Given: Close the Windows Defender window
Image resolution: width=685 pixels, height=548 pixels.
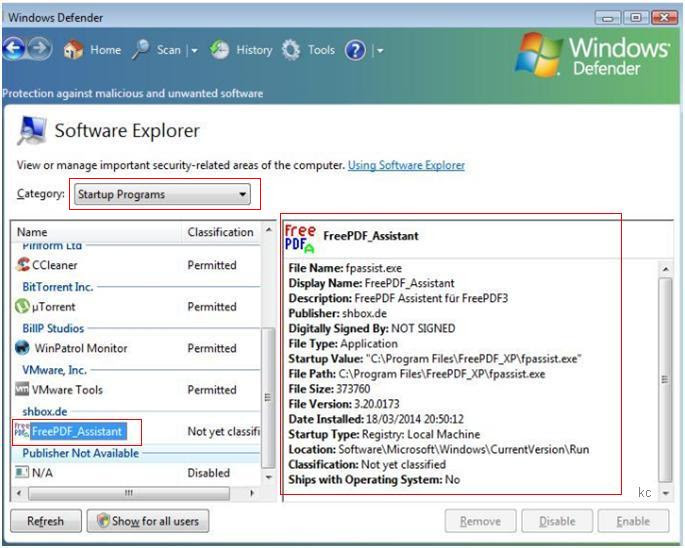Looking at the screenshot, I should [x=664, y=18].
